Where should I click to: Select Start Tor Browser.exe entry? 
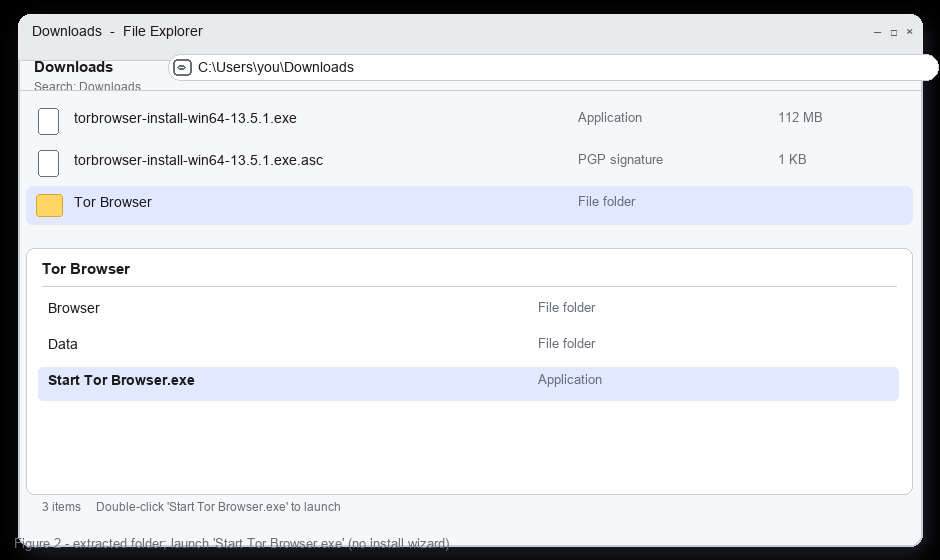tap(468, 384)
